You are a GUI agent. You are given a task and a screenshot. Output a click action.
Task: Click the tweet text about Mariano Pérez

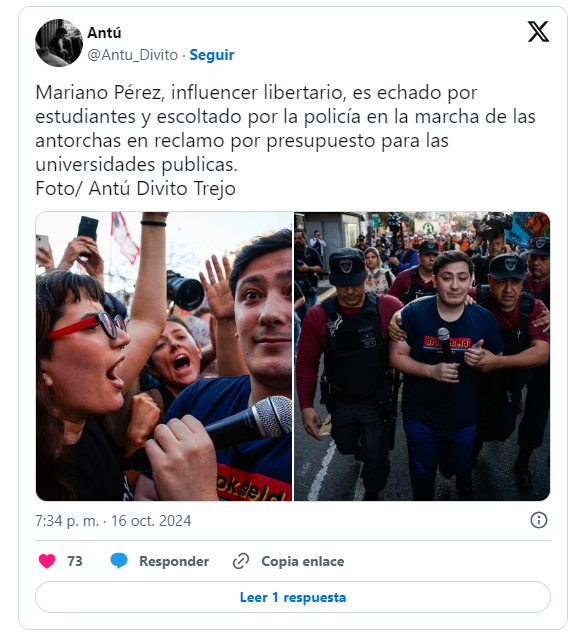[285, 128]
